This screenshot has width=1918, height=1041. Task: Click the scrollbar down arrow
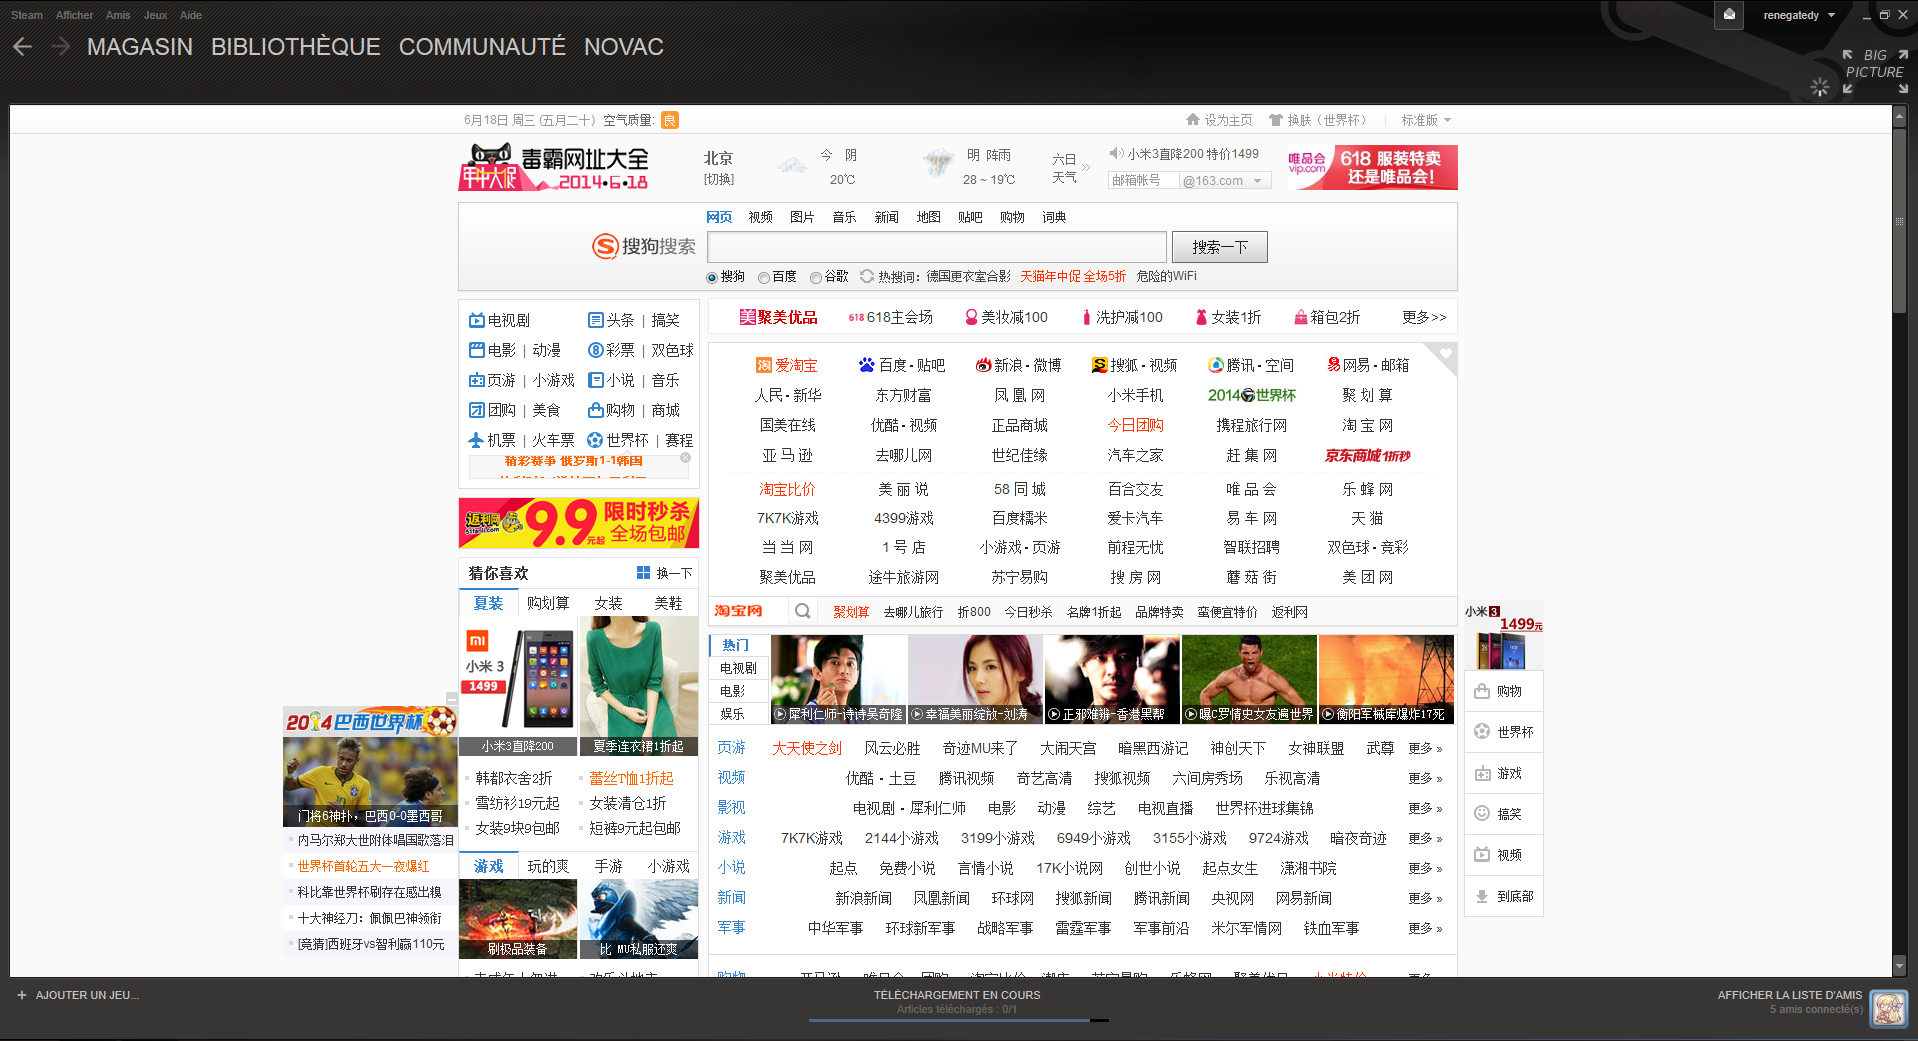tap(1900, 965)
